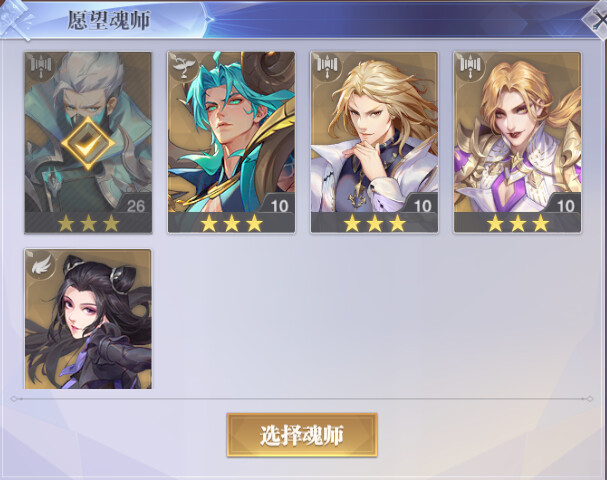Click the three stars under blonde man's card
Image resolution: width=607 pixels, height=480 pixels.
[374, 223]
